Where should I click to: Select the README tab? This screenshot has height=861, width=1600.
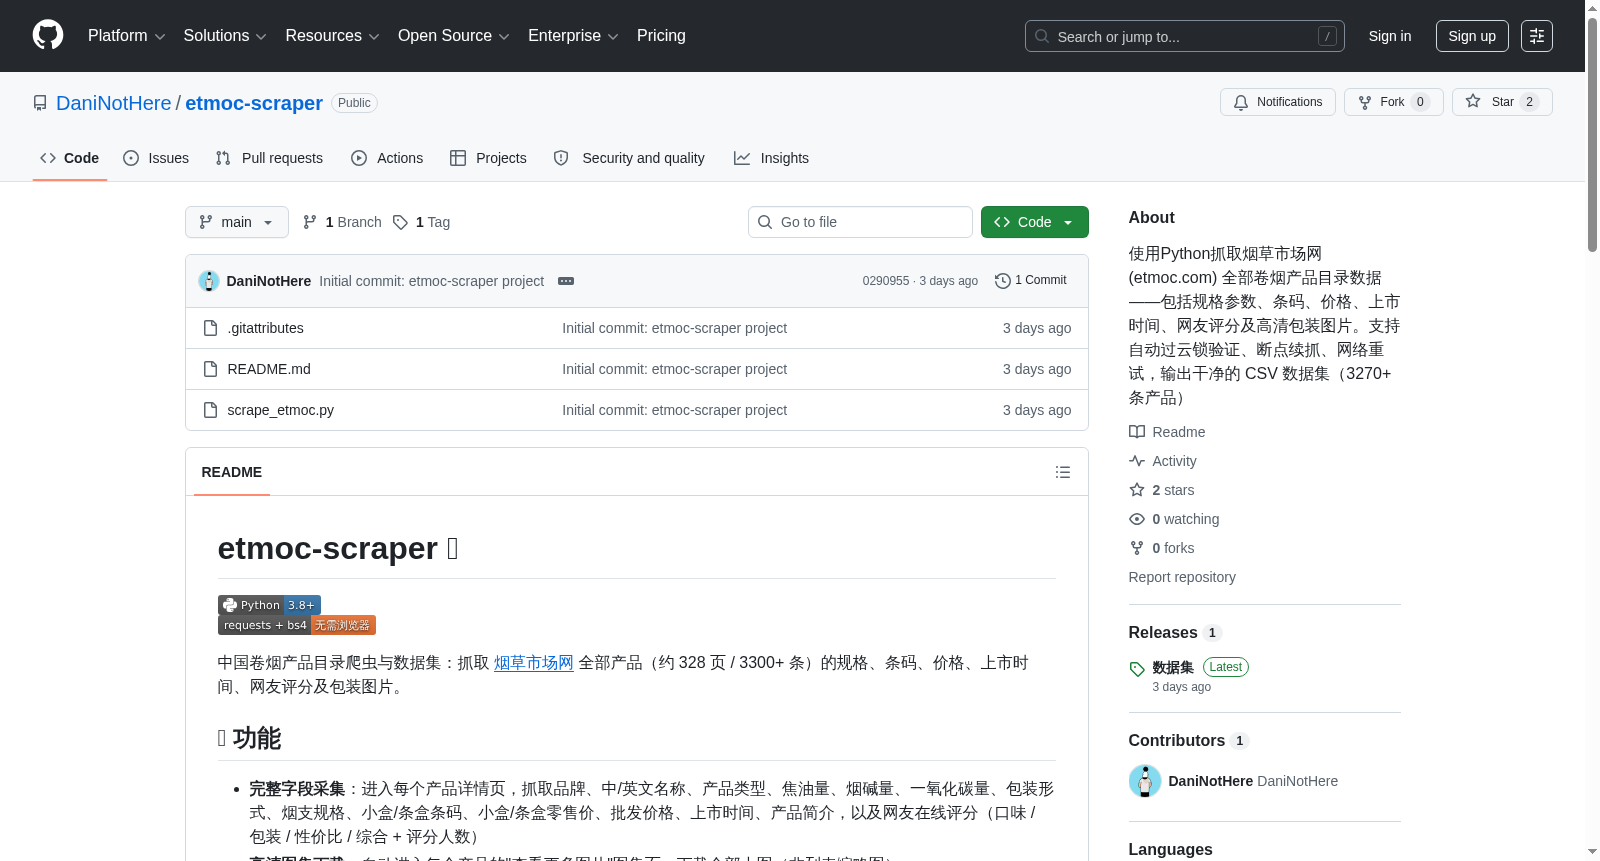232,472
